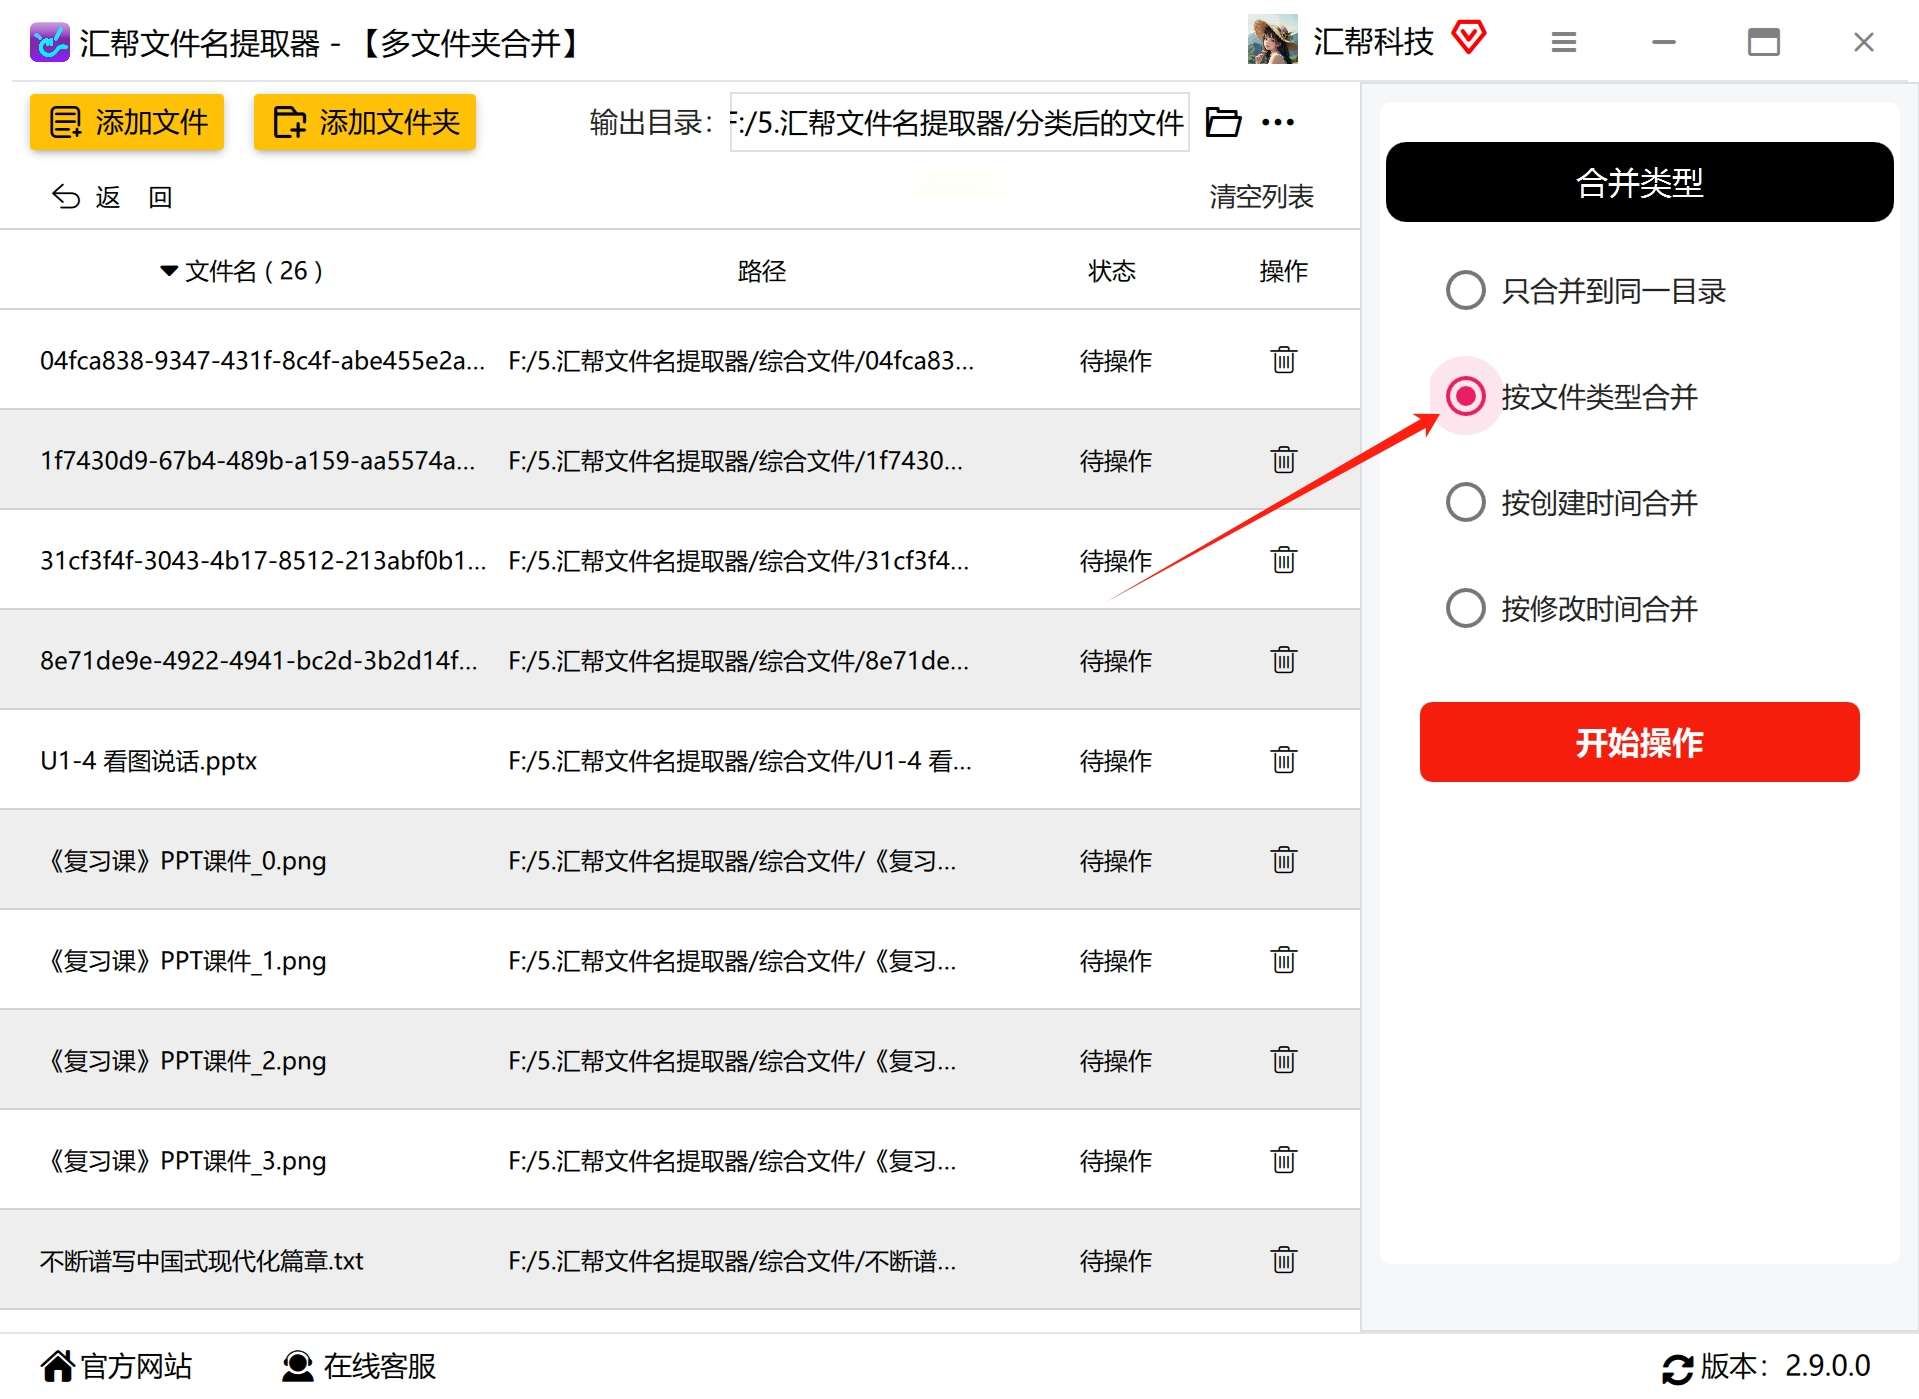Select 按文件类型合并 radio option

tap(1465, 397)
